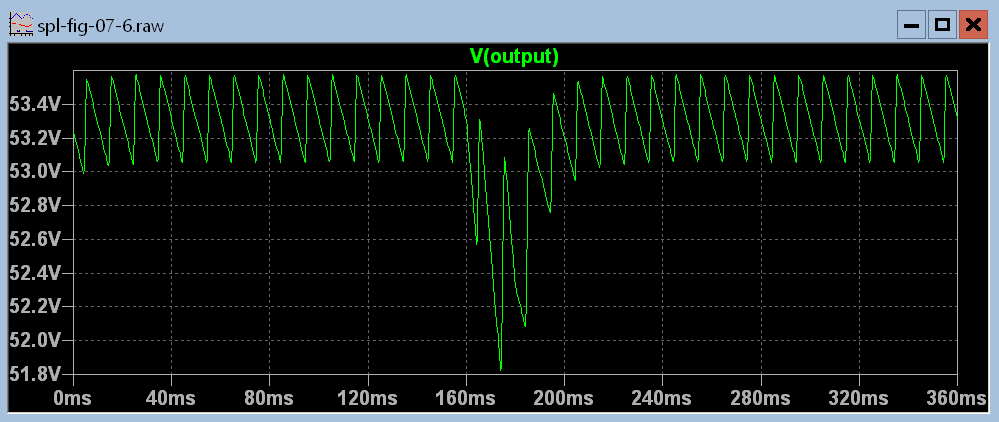The width and height of the screenshot is (999, 422).
Task: Click the 52.0V vertical axis label
Action: click(35, 340)
